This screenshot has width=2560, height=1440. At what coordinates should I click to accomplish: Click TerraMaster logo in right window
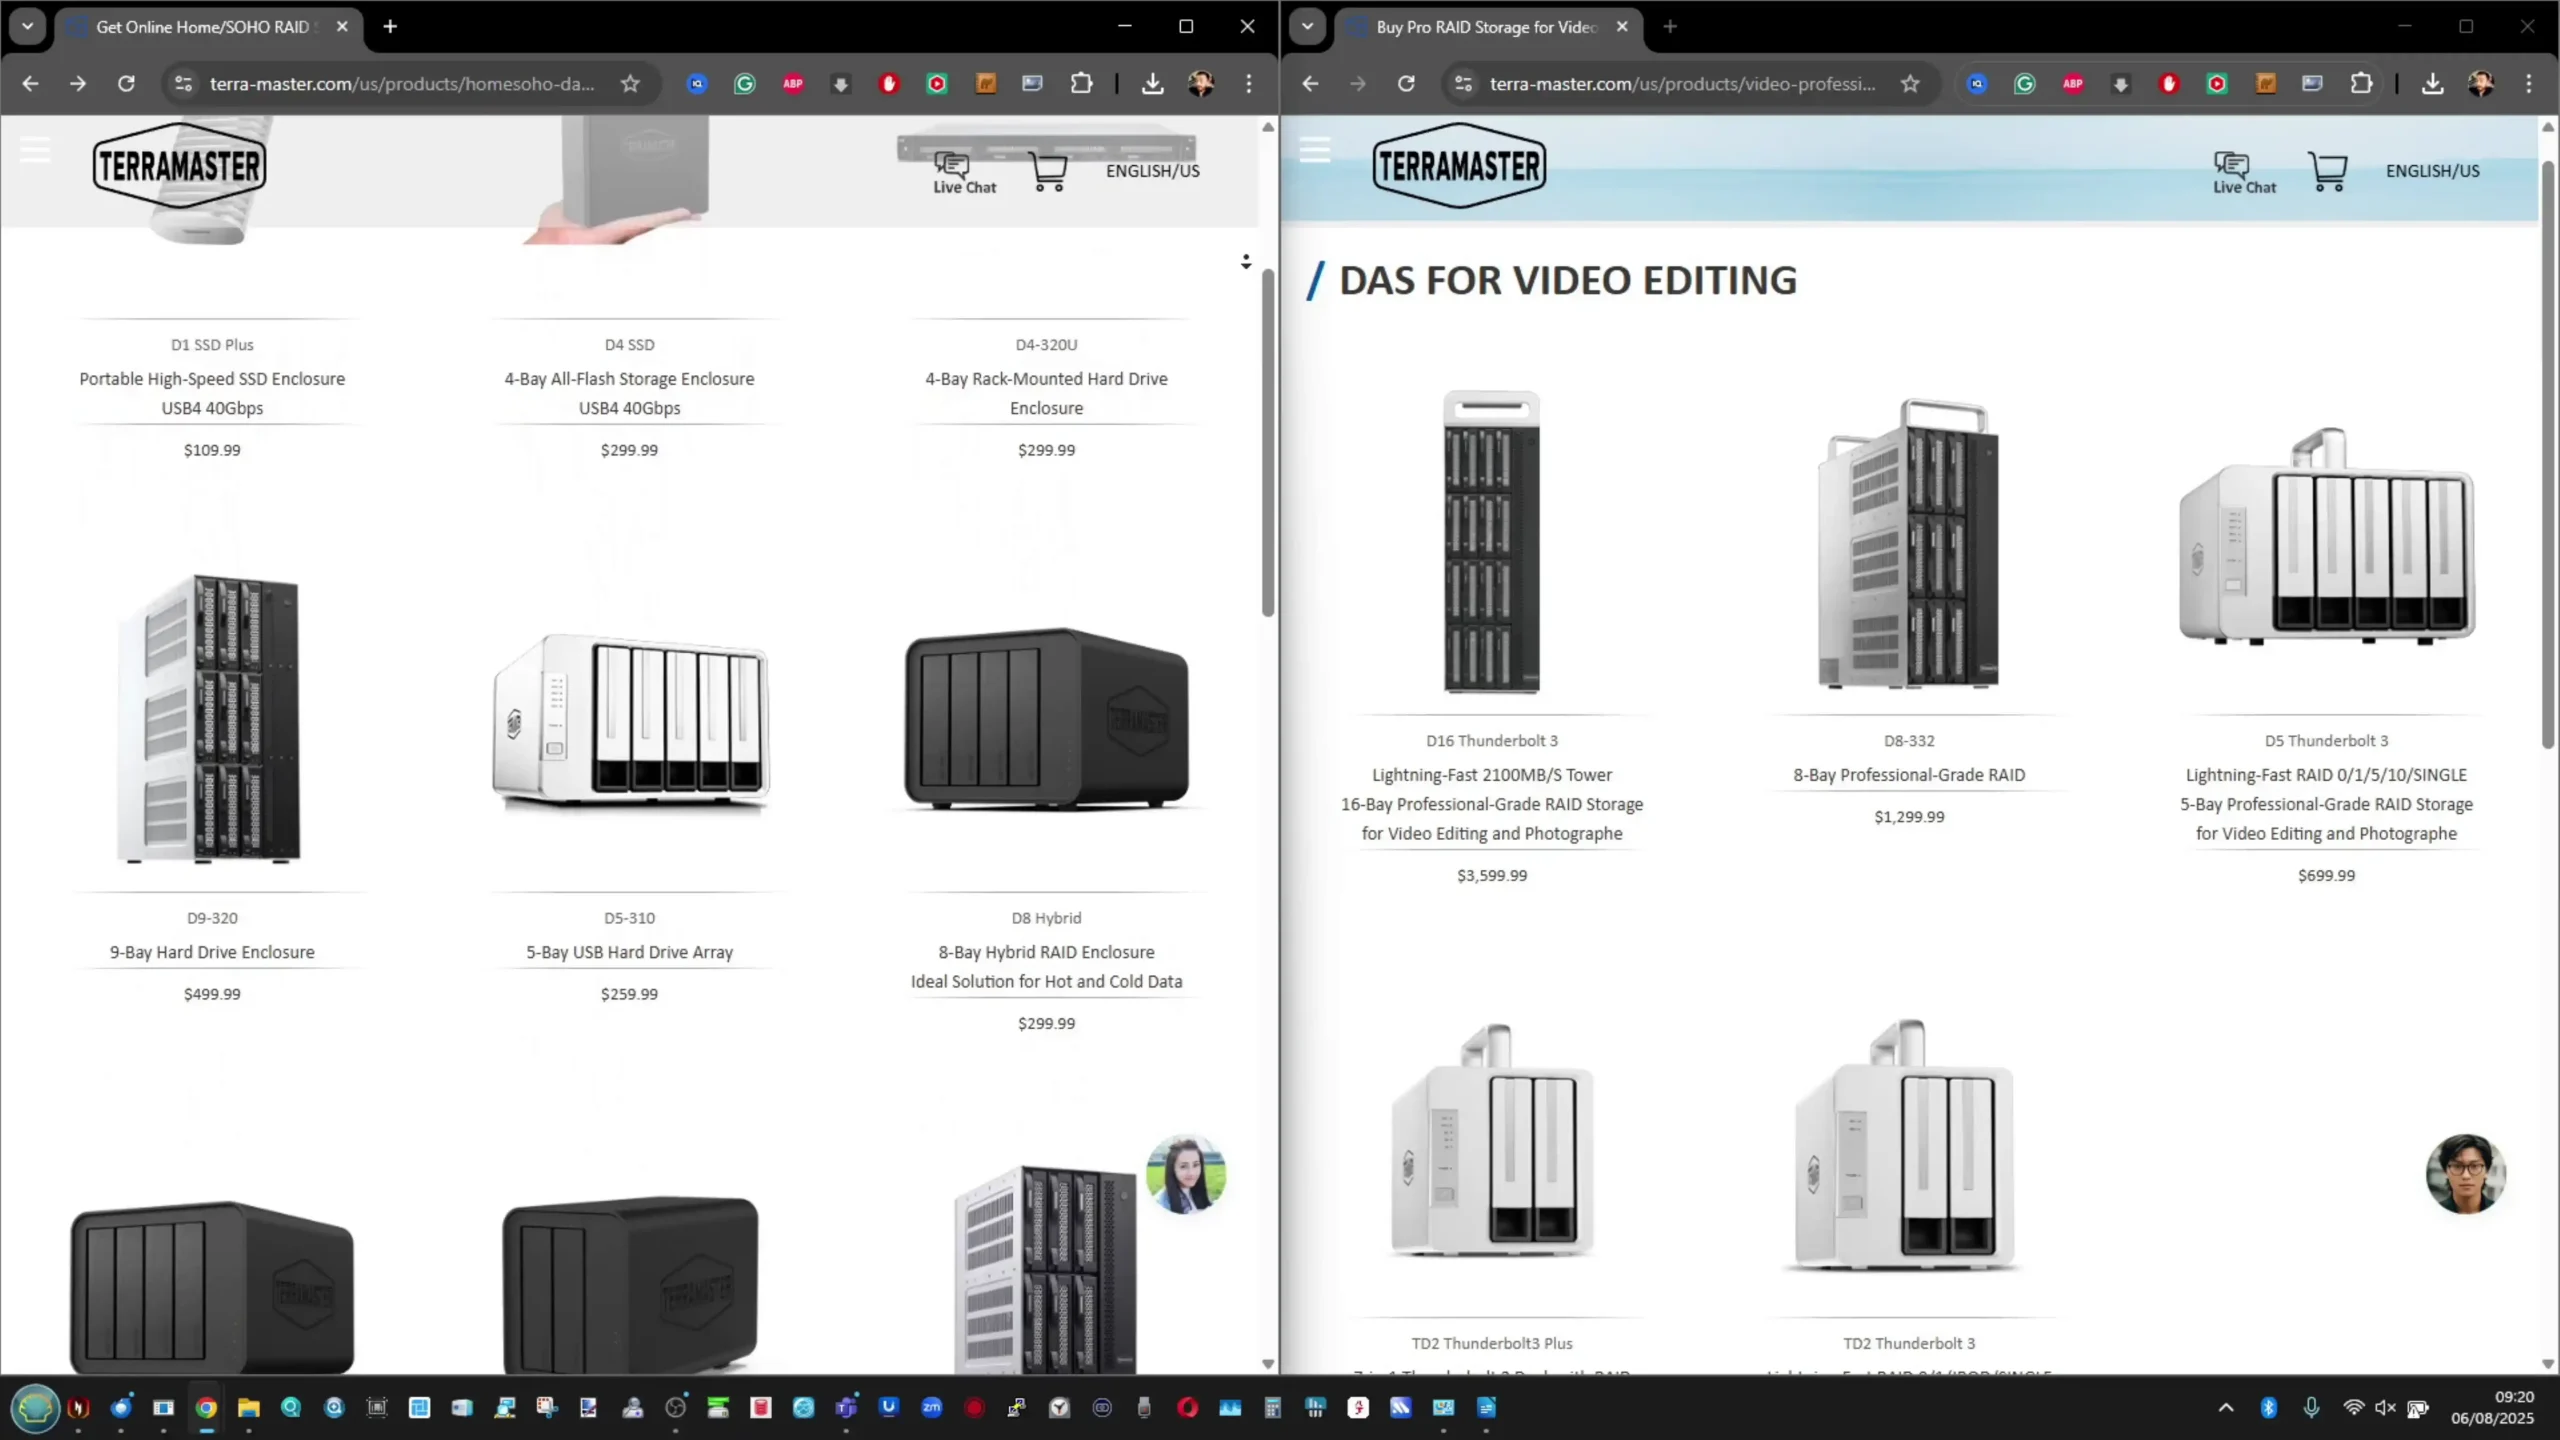pyautogui.click(x=1460, y=165)
